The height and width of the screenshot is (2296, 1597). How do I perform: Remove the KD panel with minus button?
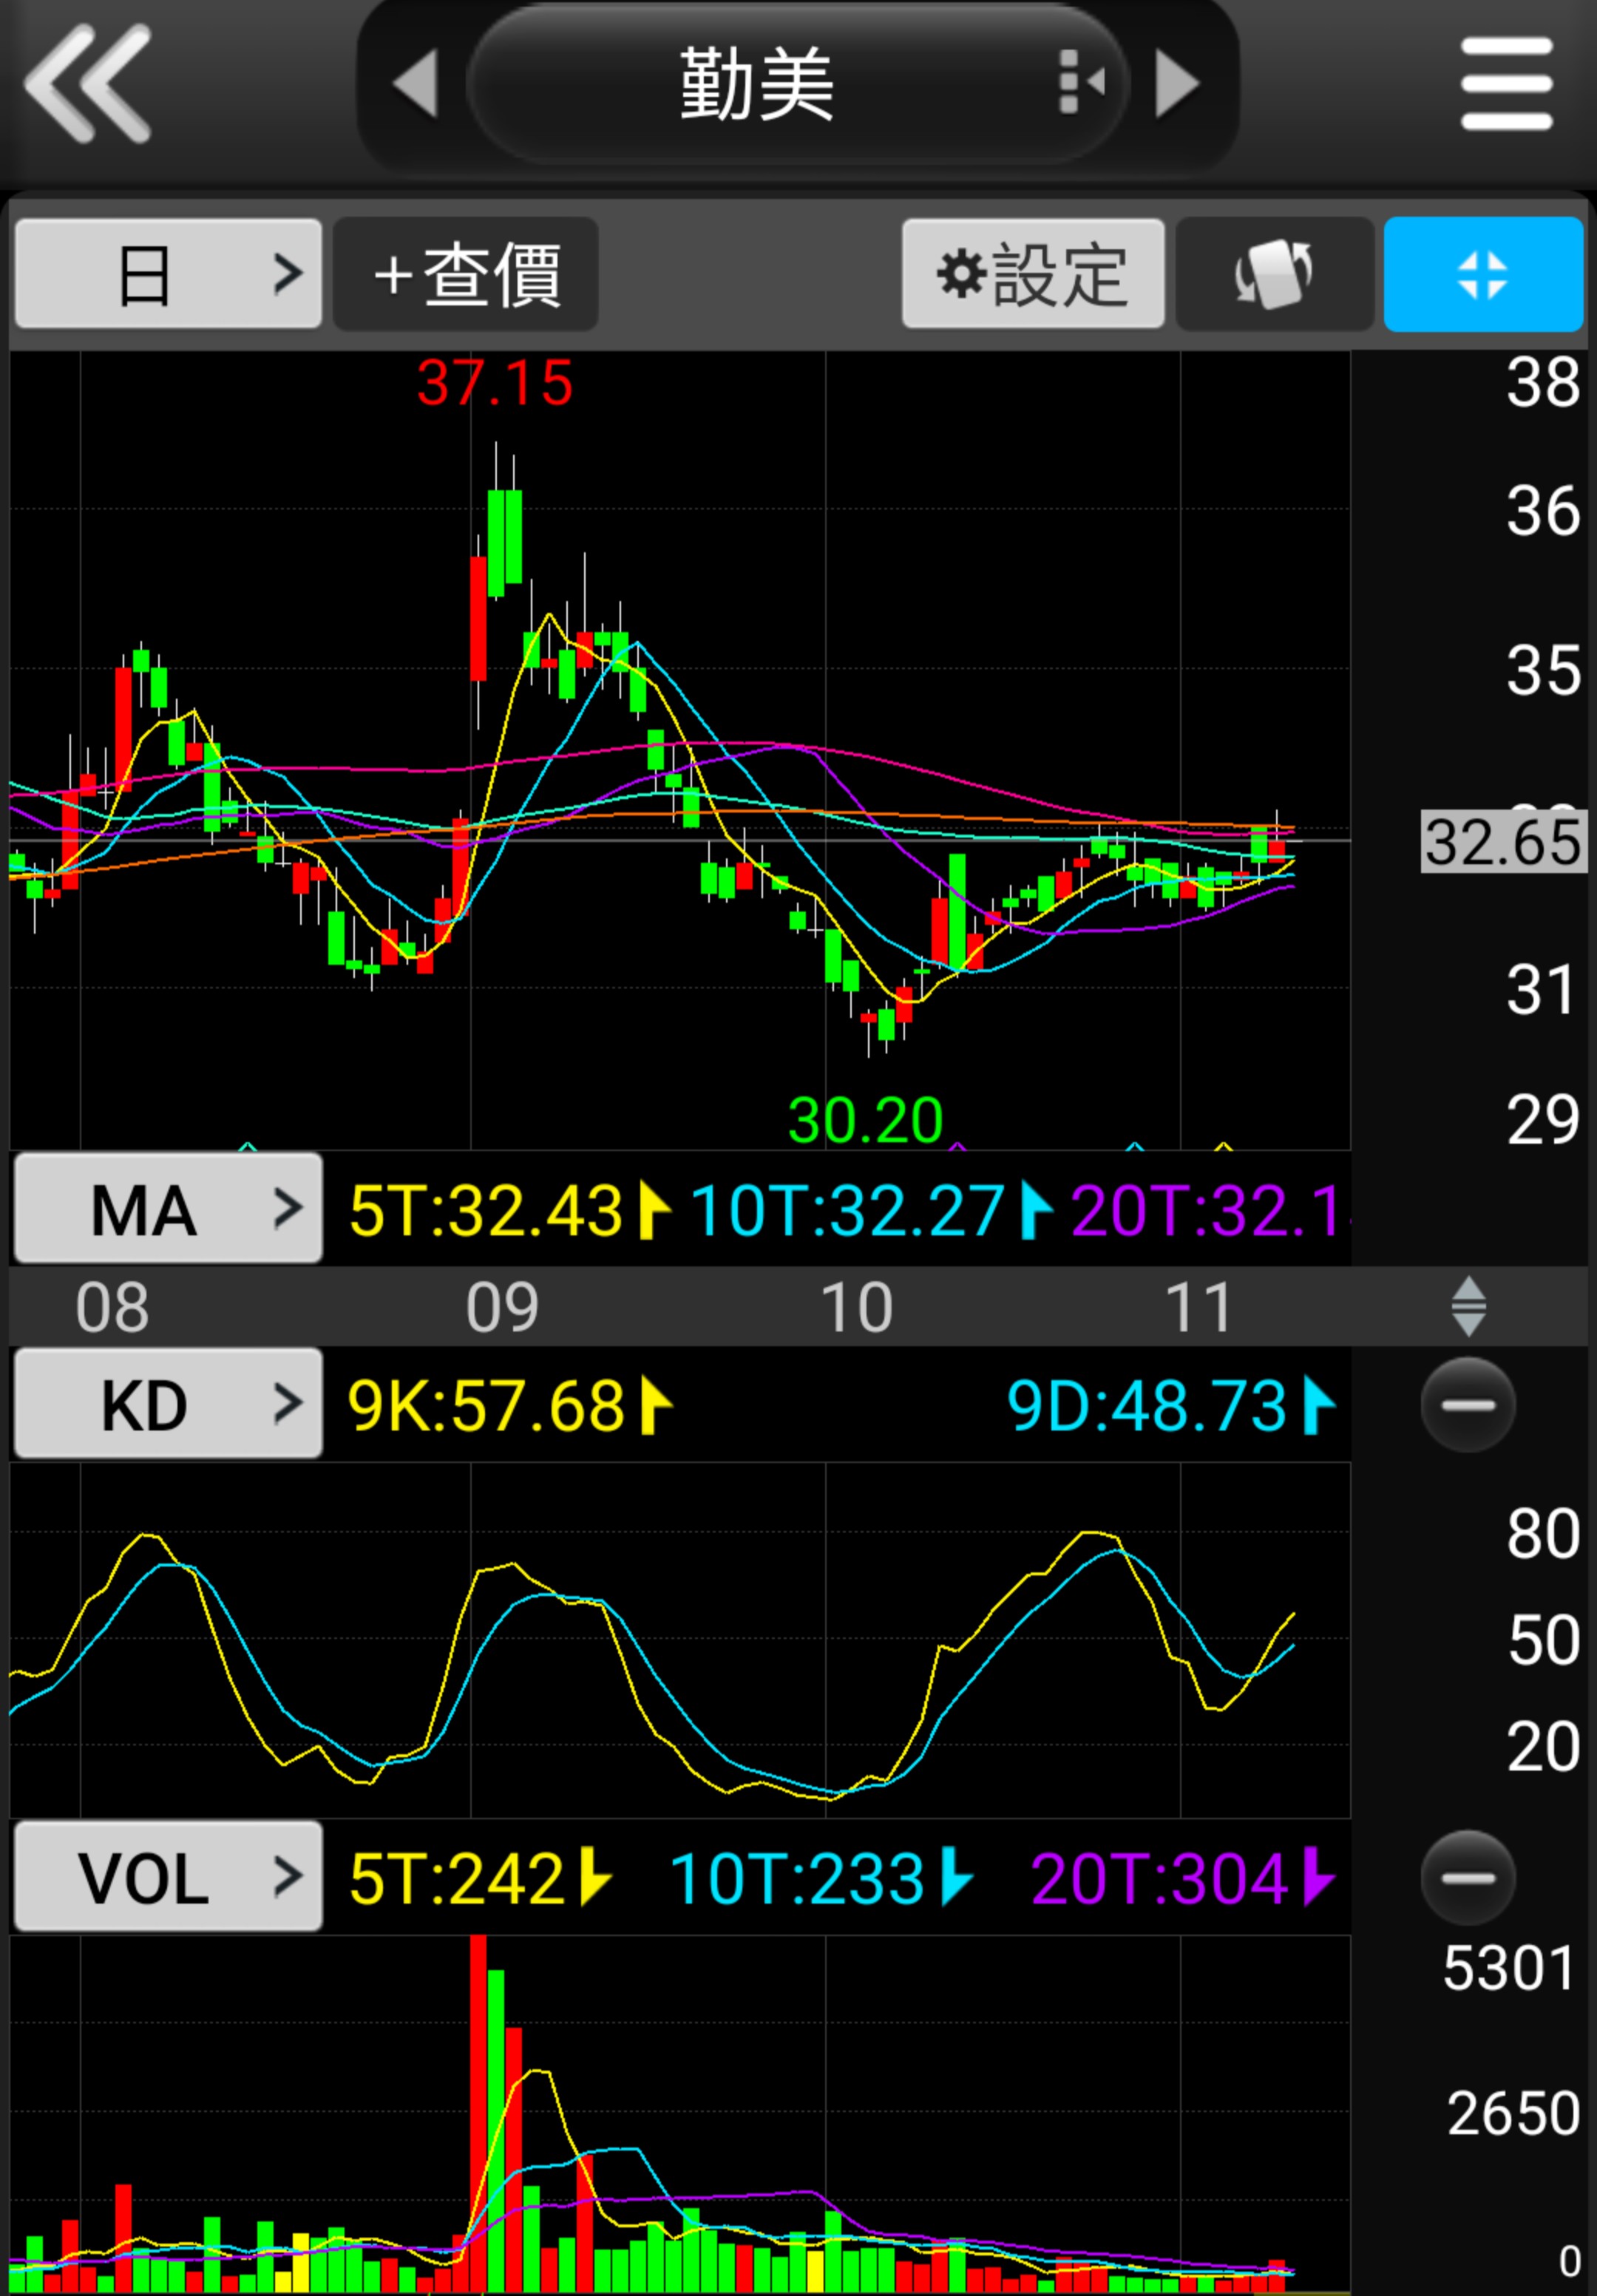pos(1468,1405)
